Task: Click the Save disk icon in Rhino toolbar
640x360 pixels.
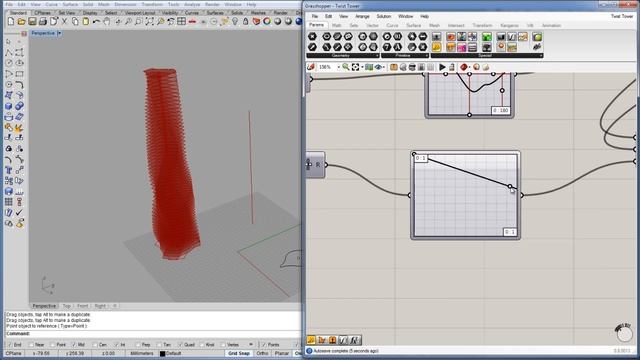Action: tap(32, 22)
